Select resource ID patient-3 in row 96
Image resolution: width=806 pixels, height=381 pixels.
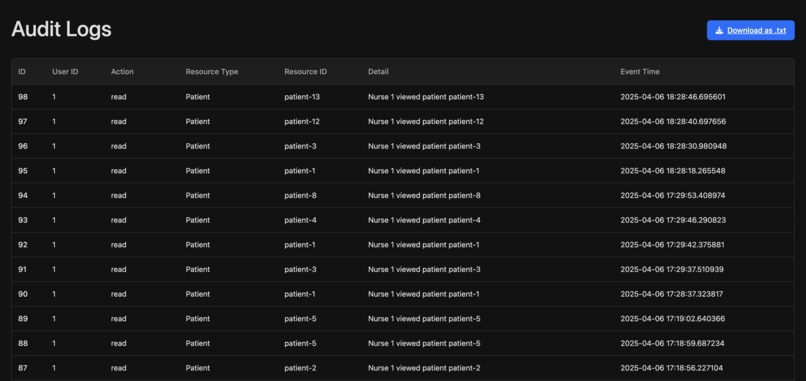click(x=300, y=146)
